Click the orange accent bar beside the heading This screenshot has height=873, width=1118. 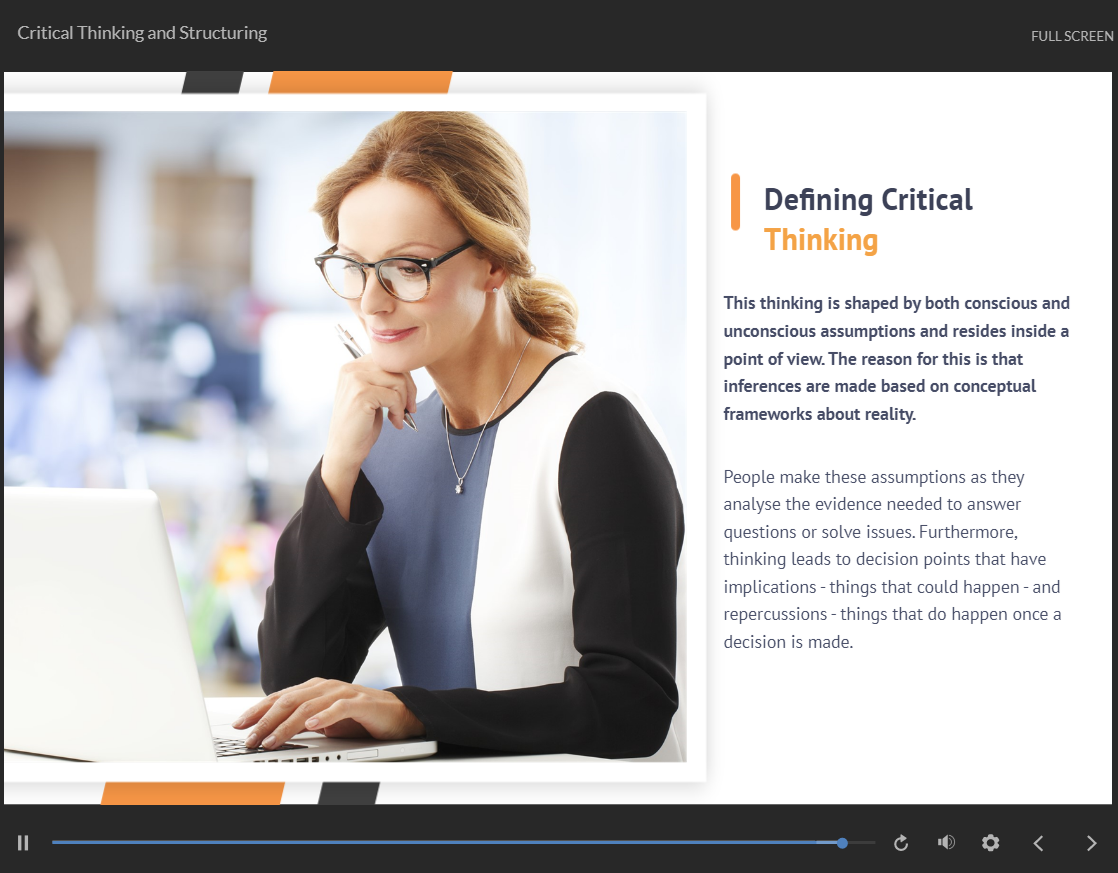735,202
